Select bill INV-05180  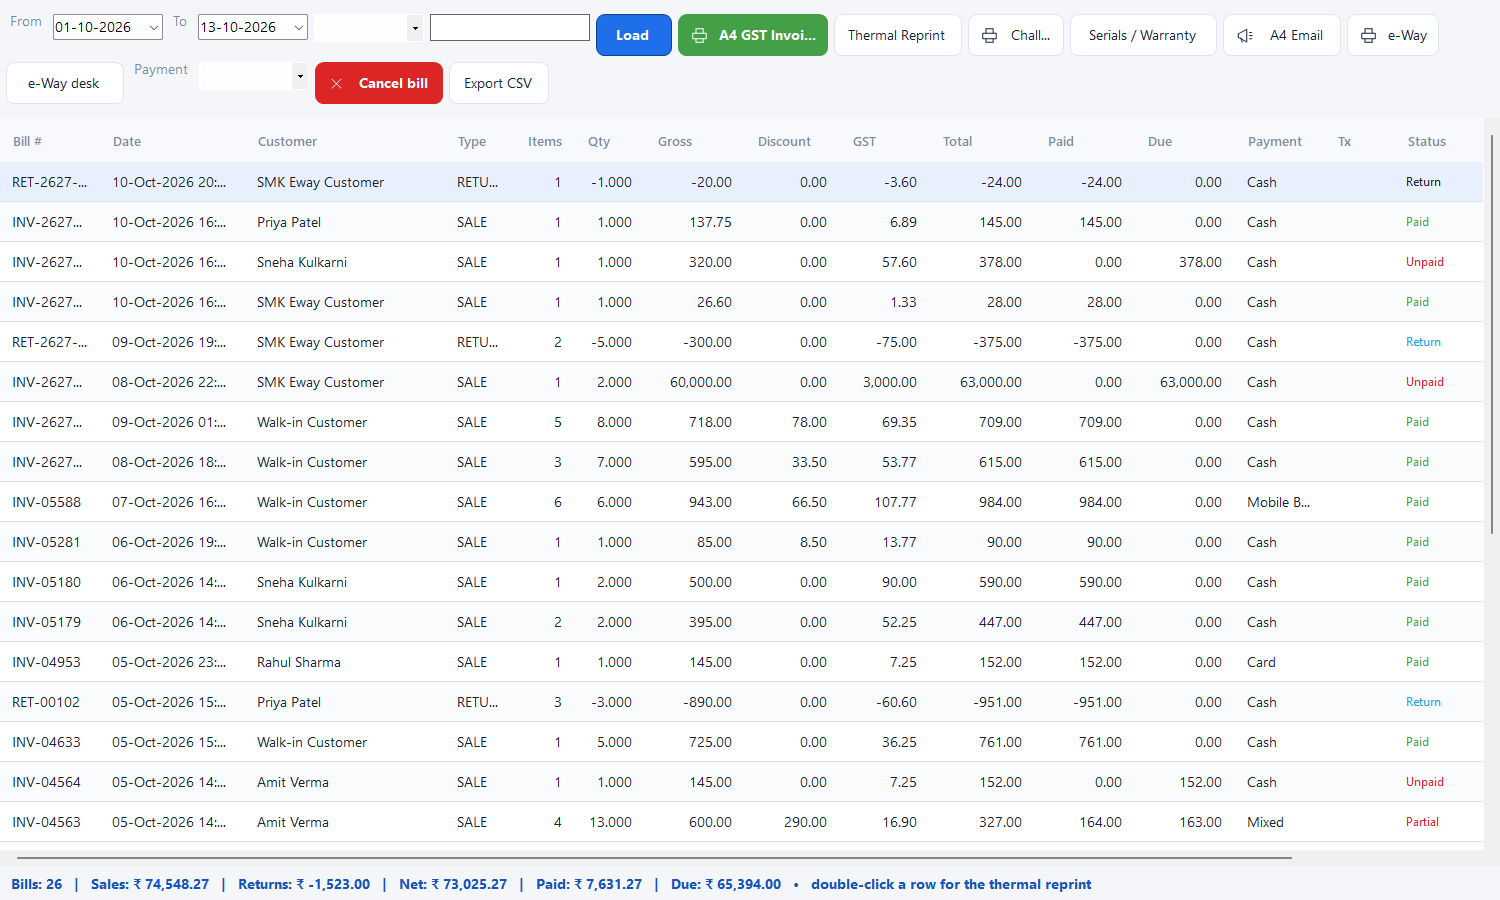pyautogui.click(x=741, y=582)
